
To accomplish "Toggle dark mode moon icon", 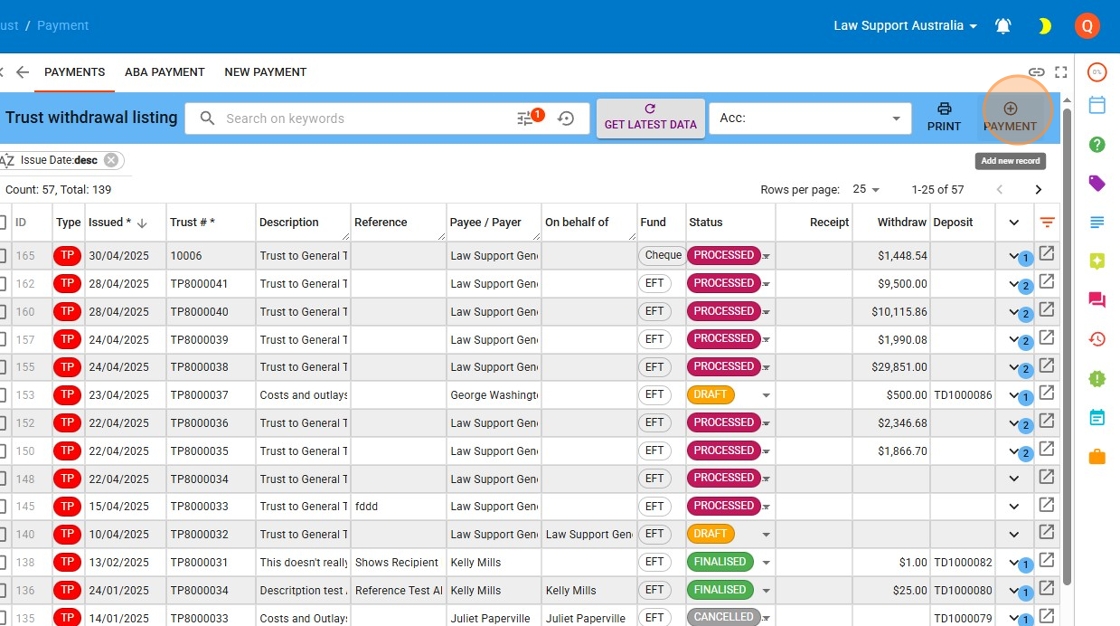I will [x=1045, y=26].
